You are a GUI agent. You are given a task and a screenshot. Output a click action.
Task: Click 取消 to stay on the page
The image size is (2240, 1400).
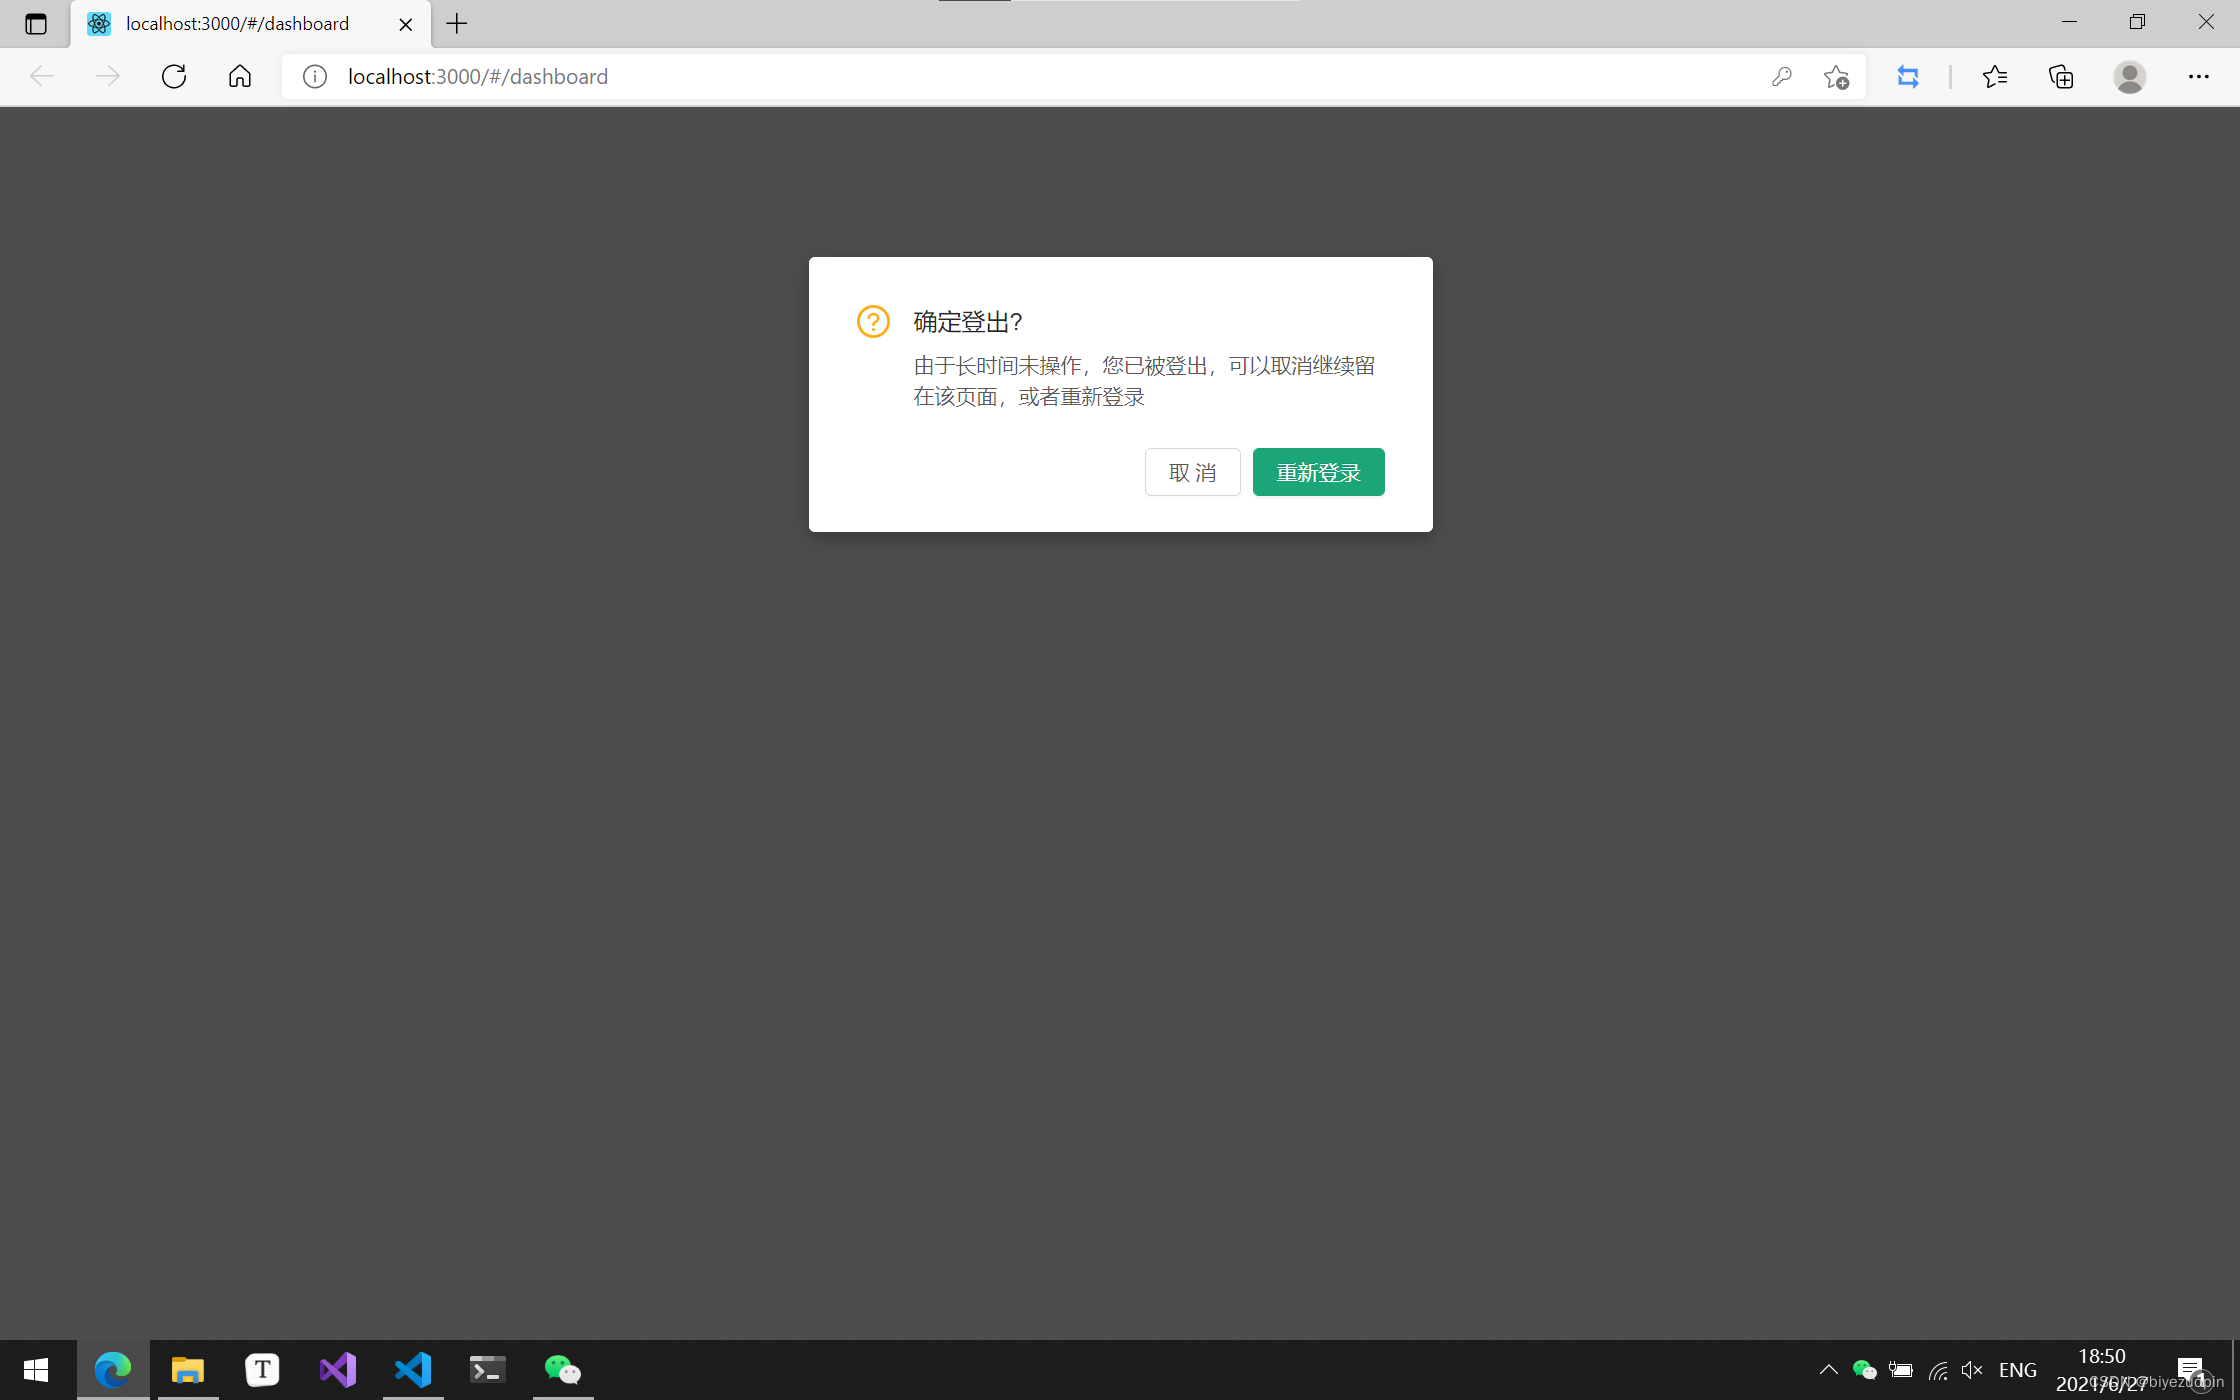point(1192,471)
